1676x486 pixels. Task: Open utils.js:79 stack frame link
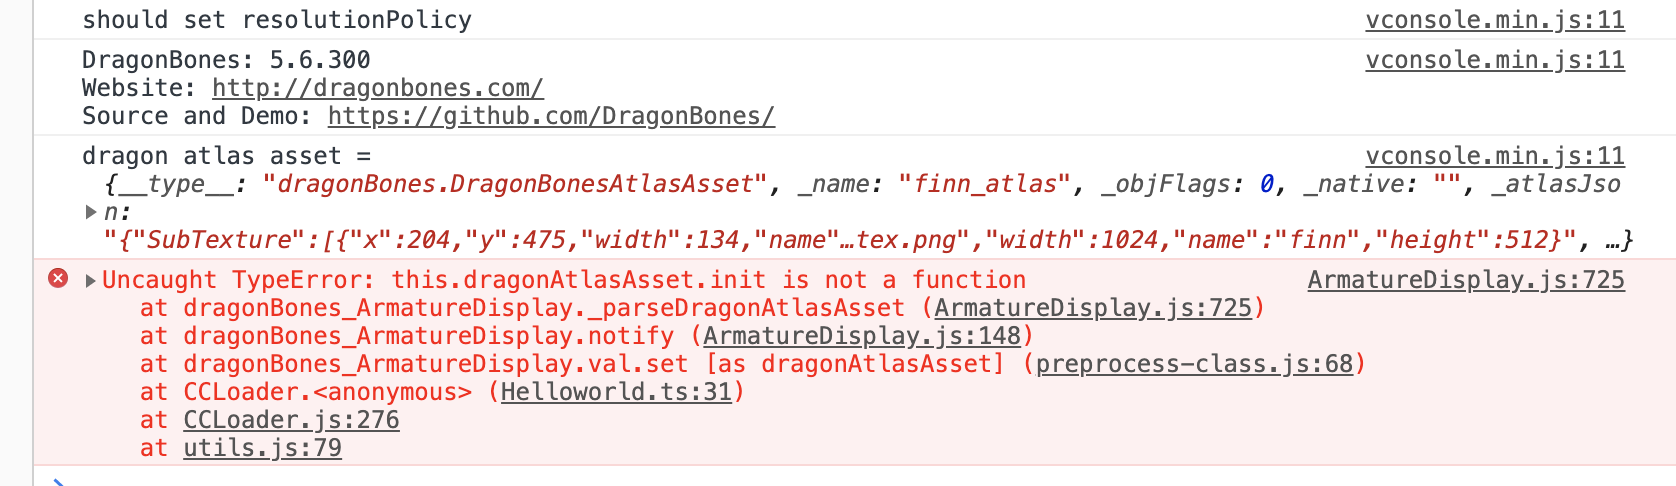(x=262, y=448)
